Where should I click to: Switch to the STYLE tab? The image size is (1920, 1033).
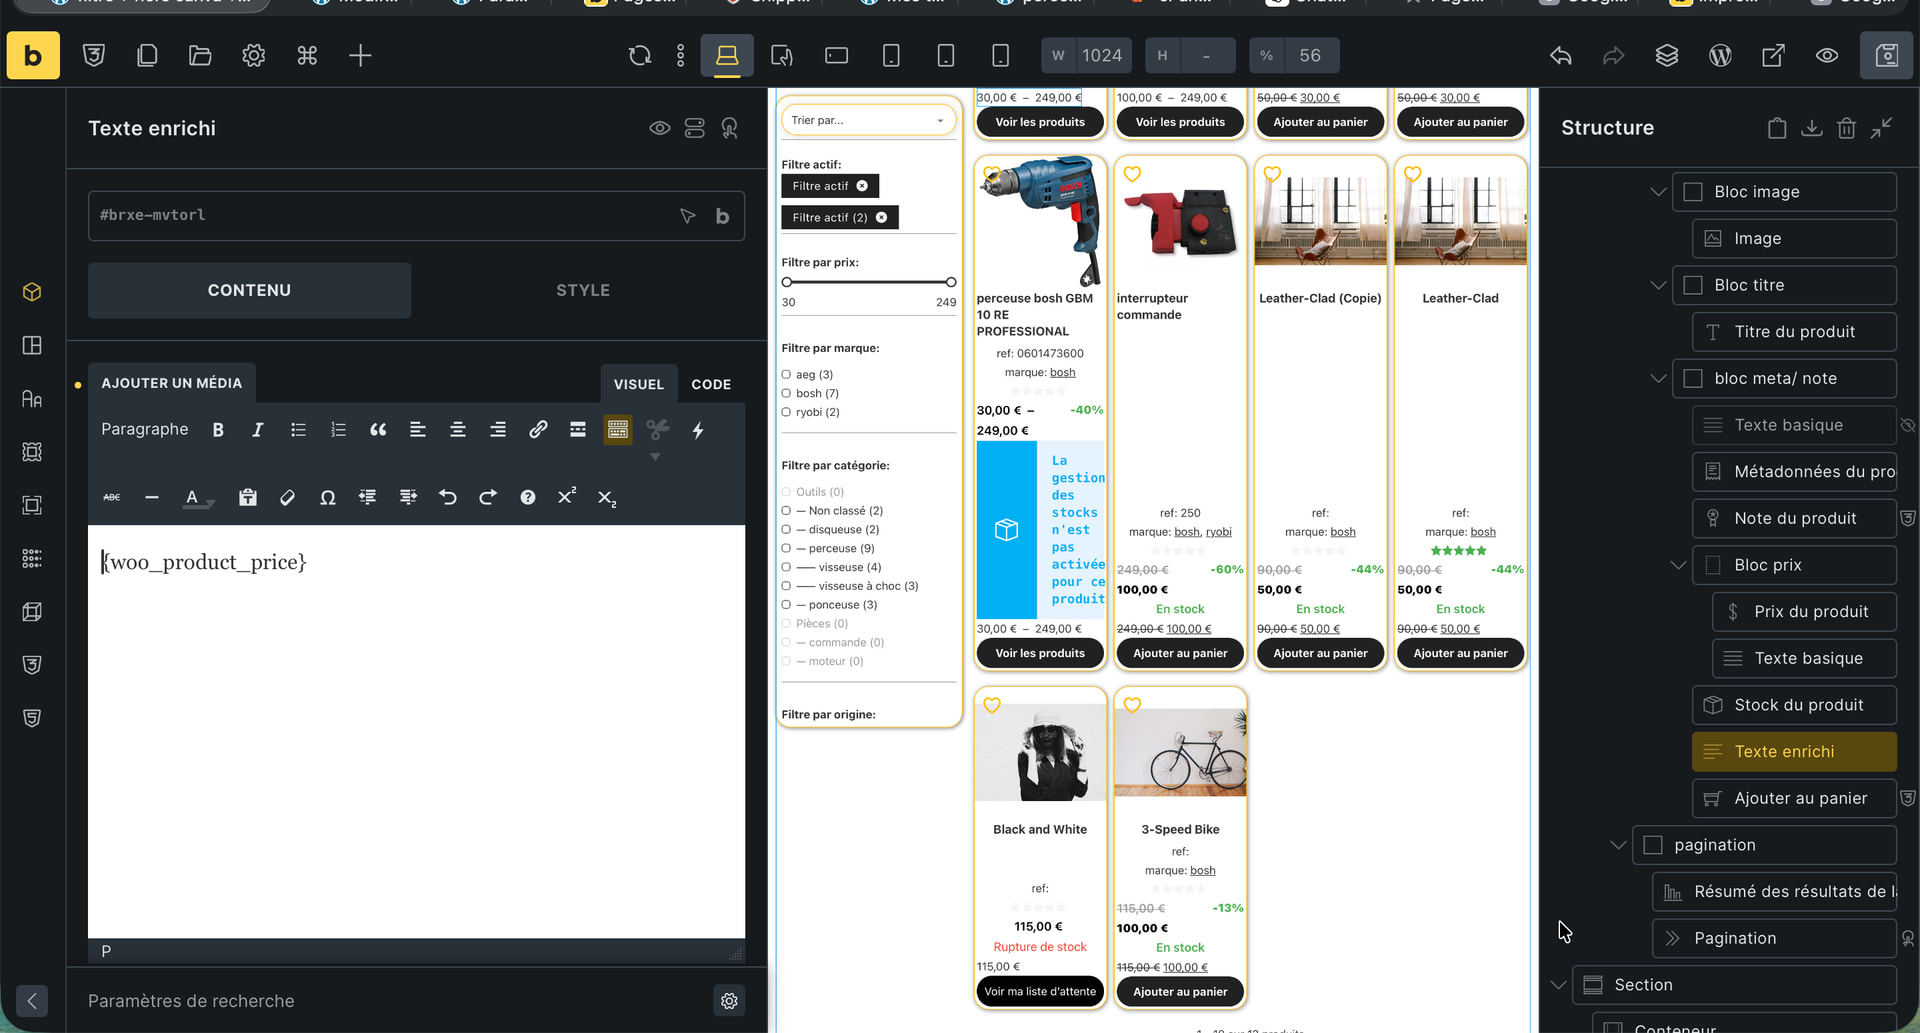582,291
